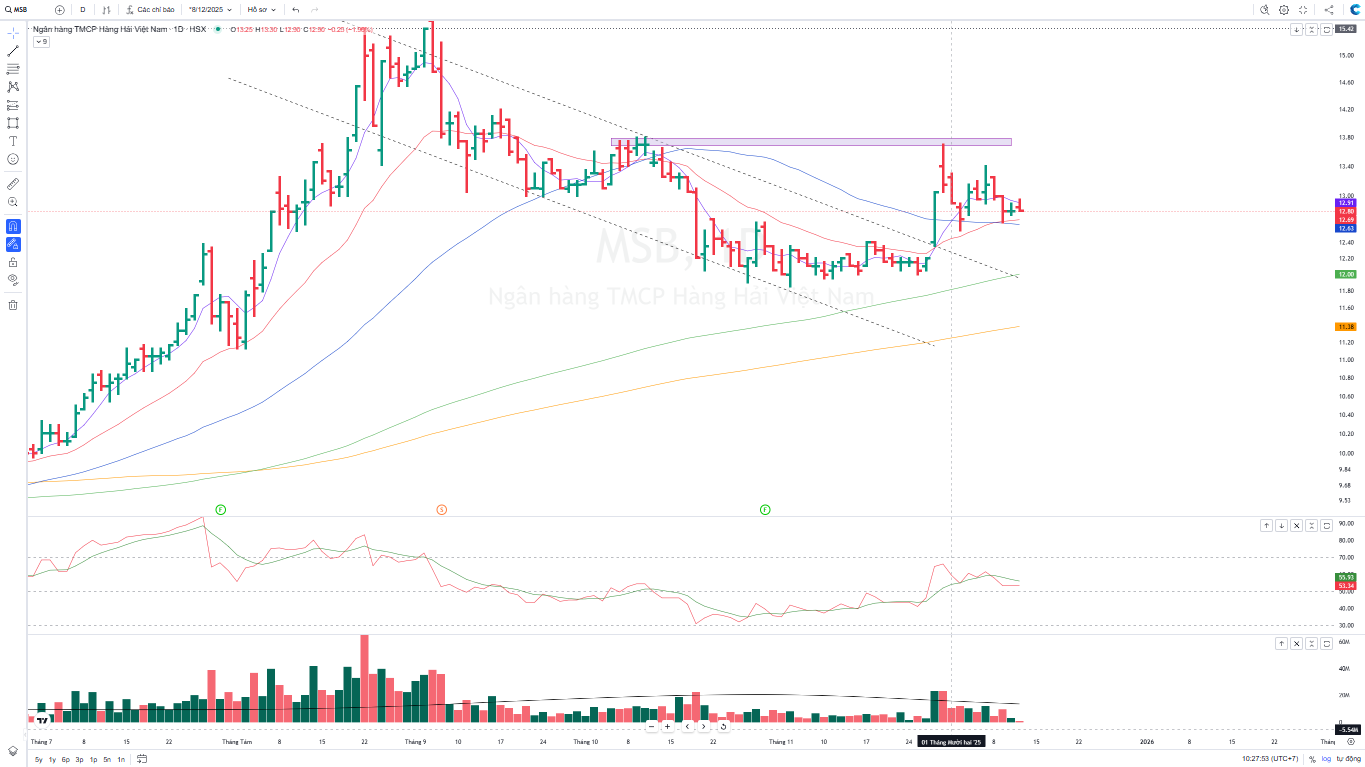1365x767 pixels.
Task: Click the purple resistance zone rectangle
Action: click(x=810, y=142)
